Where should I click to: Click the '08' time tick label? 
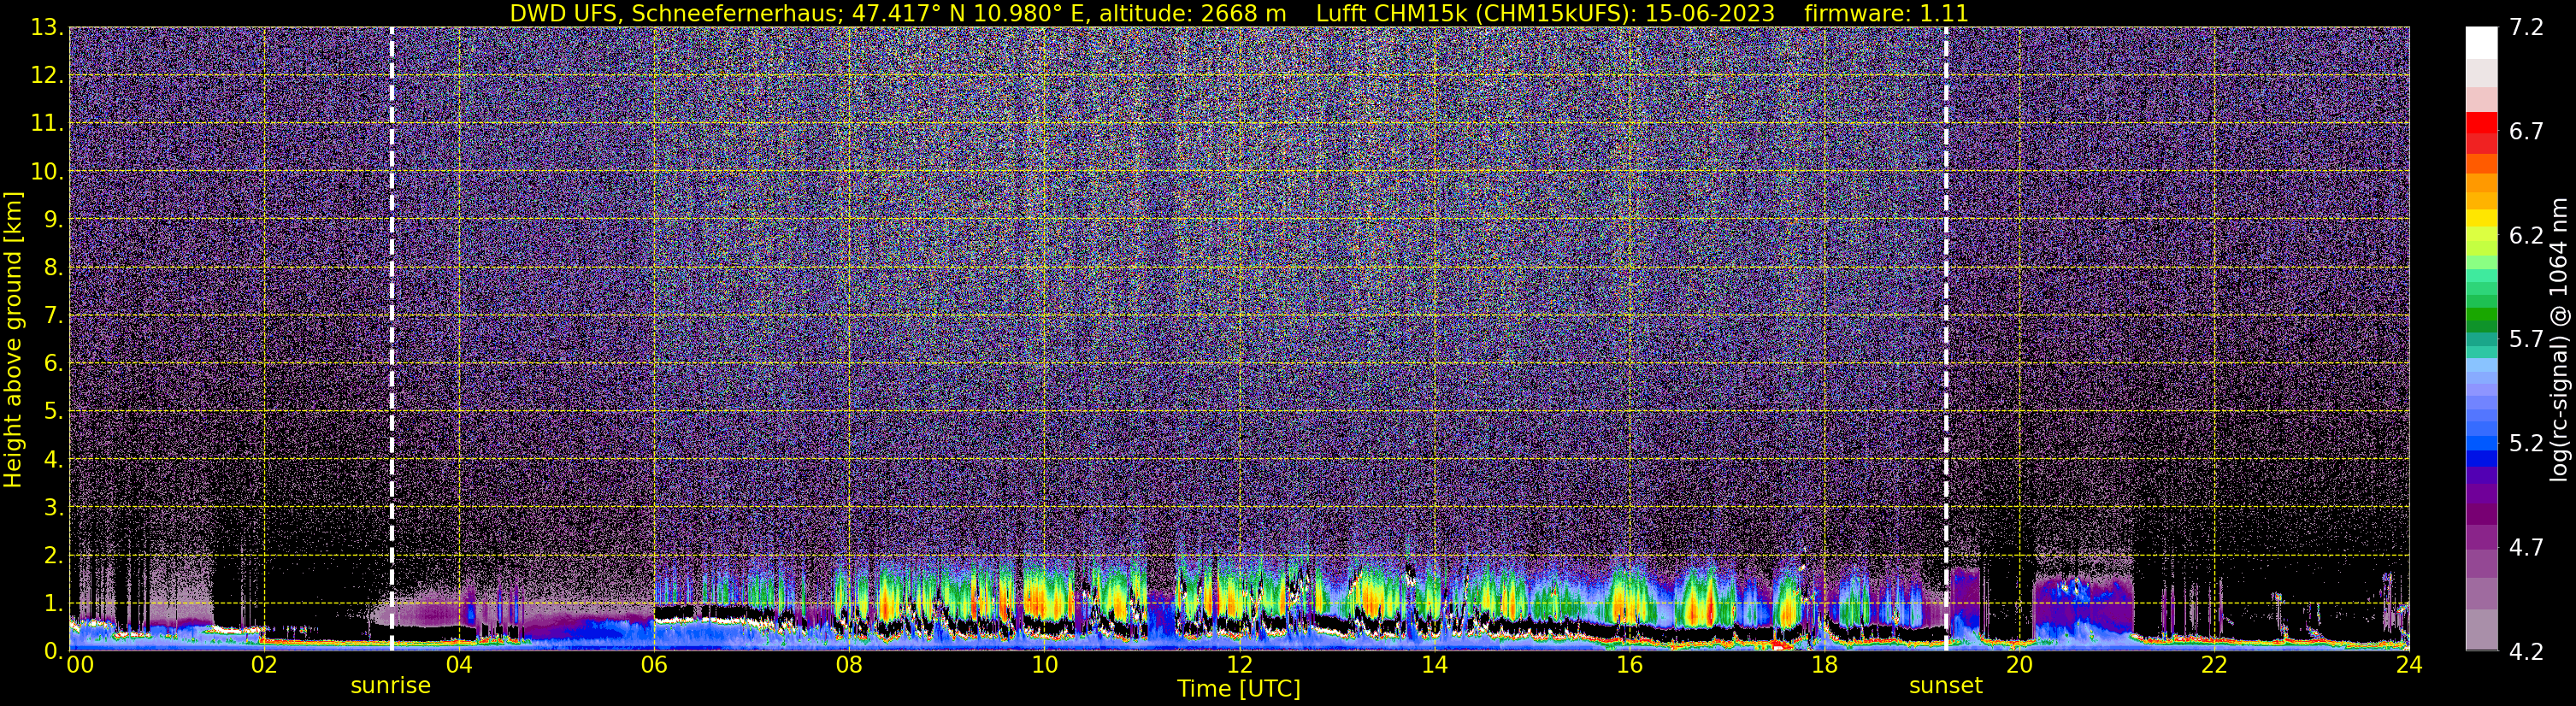click(848, 665)
